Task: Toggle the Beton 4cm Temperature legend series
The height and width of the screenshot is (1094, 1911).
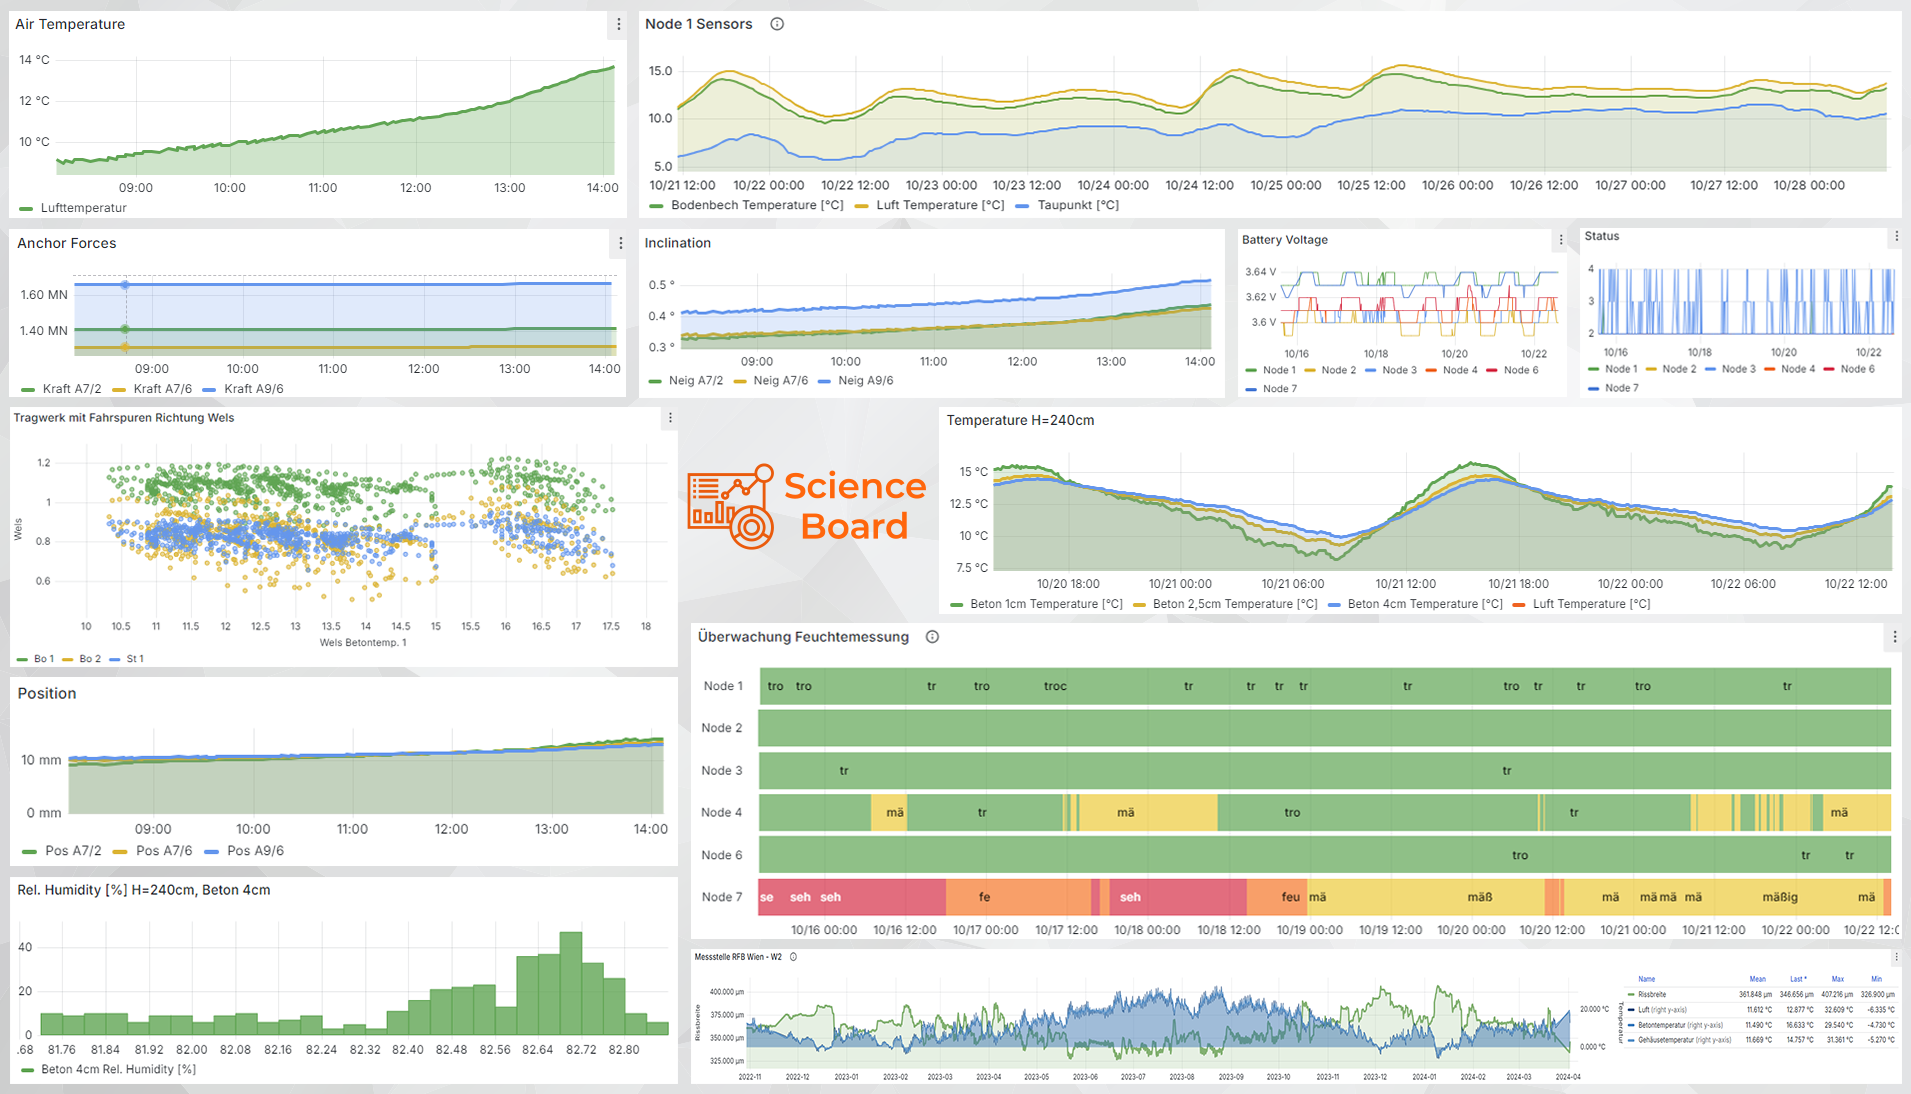Action: pos(1415,604)
